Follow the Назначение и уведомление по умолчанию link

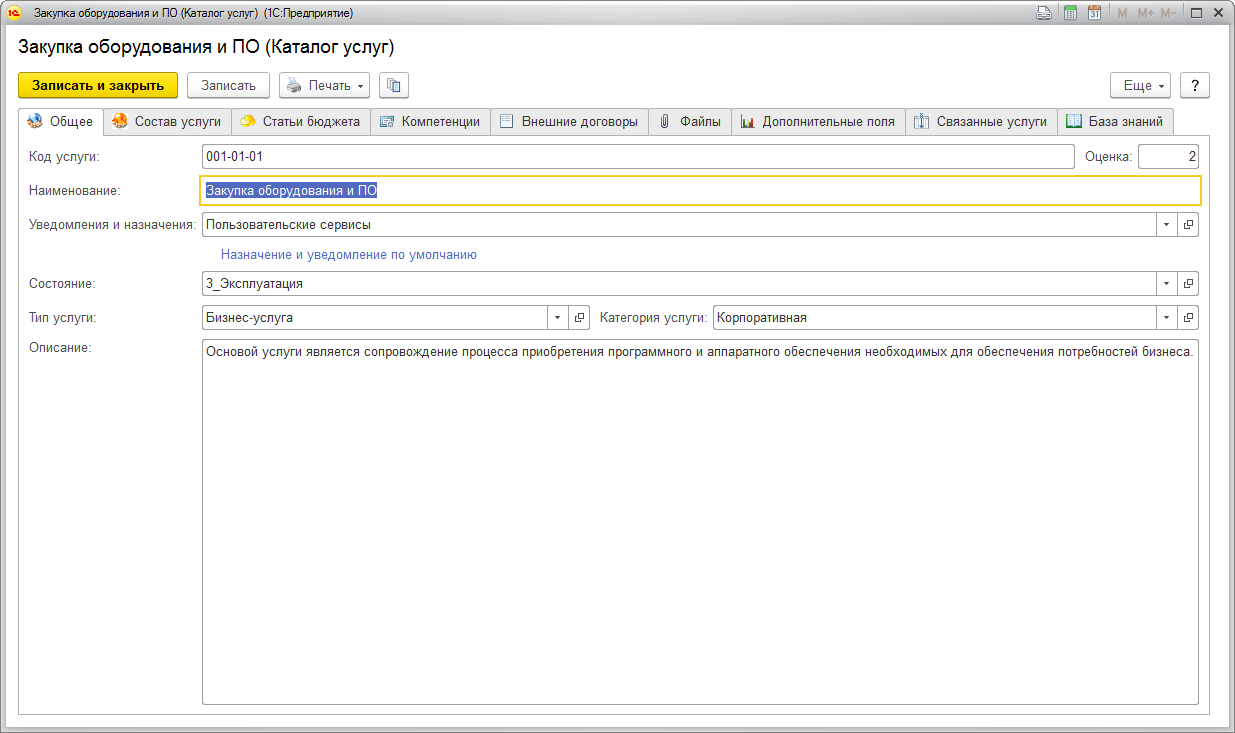(x=349, y=255)
